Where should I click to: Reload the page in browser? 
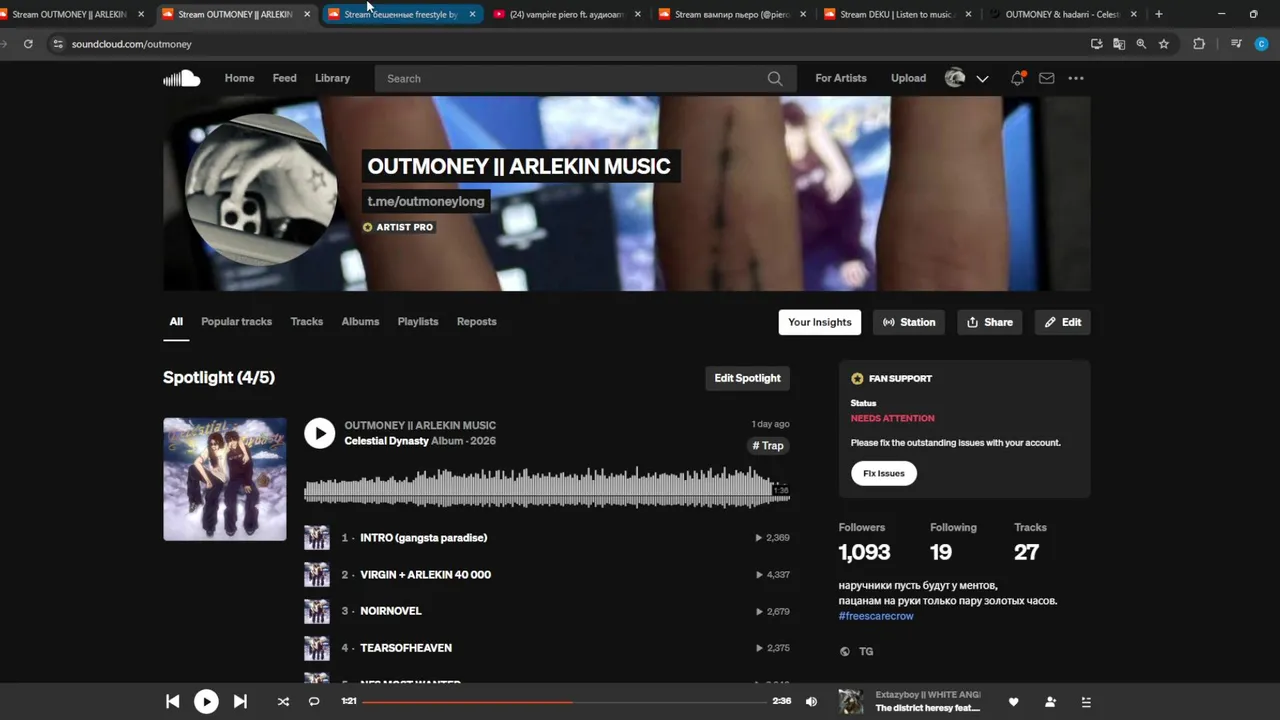pyautogui.click(x=28, y=44)
